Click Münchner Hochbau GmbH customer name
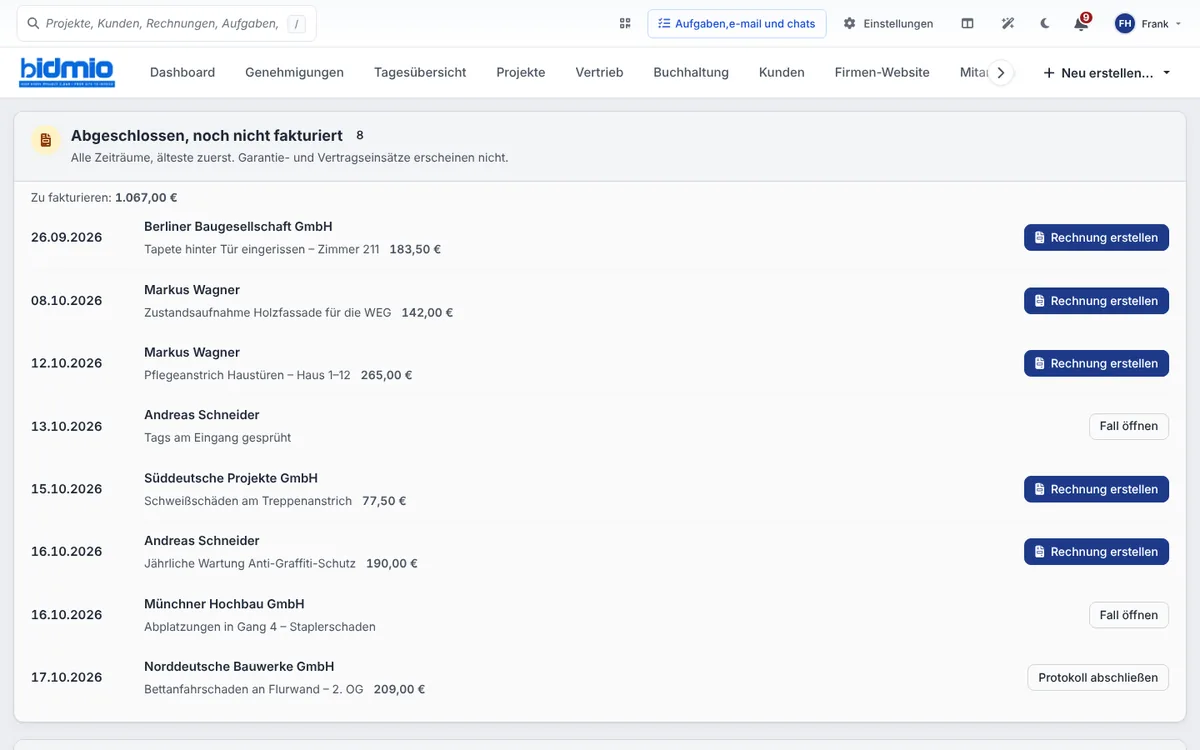Screen dimensions: 1200x750 [x=224, y=604]
